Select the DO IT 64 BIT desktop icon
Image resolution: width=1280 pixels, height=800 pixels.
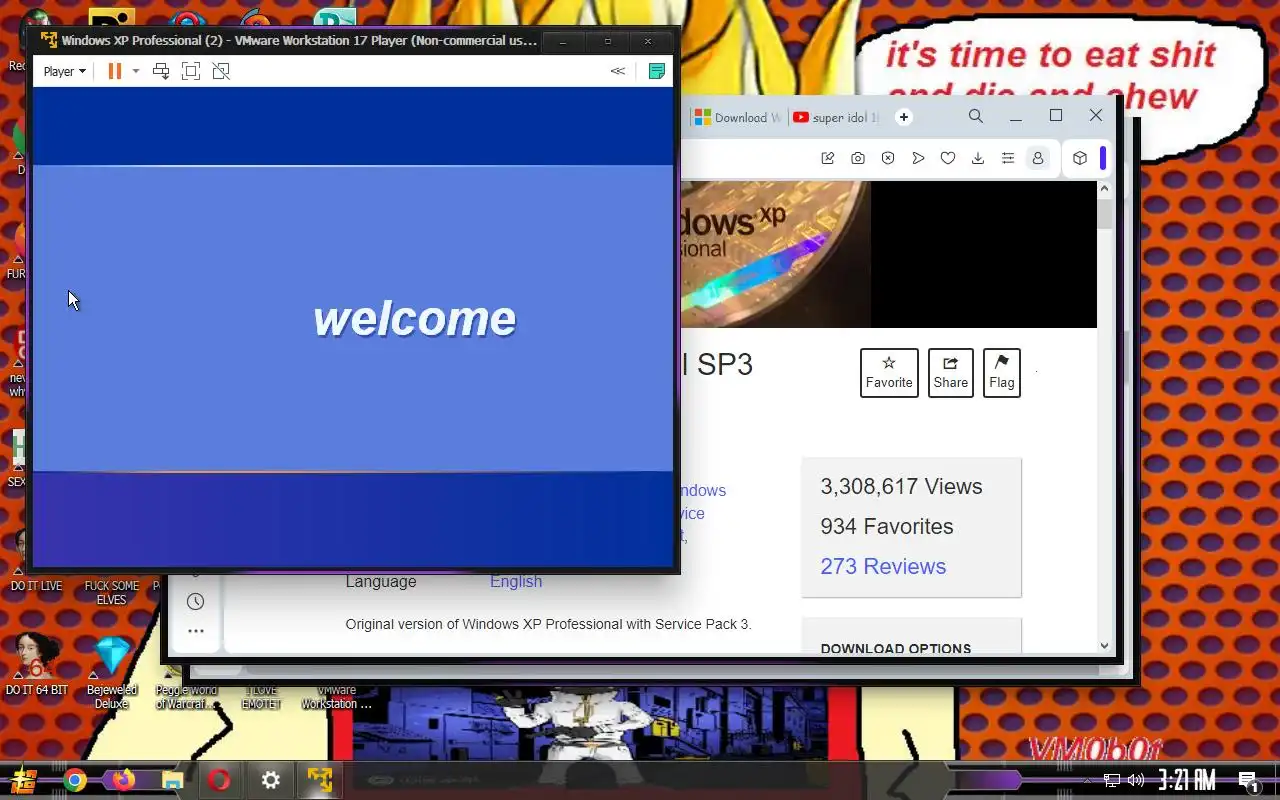tap(37, 663)
